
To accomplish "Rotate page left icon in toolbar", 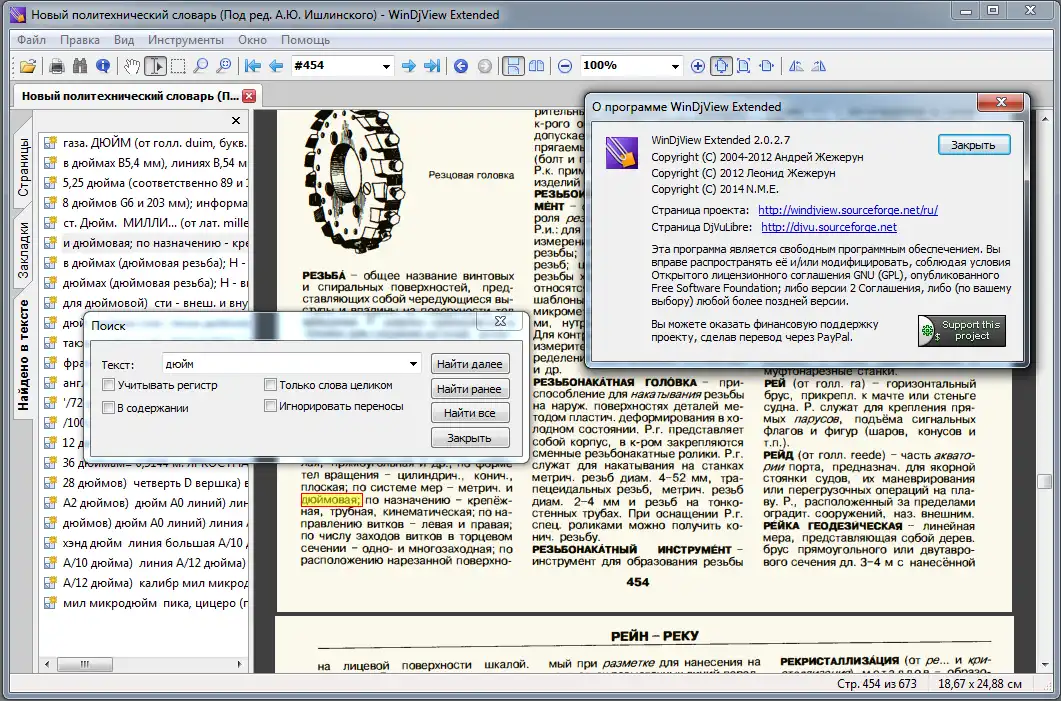I will point(796,66).
